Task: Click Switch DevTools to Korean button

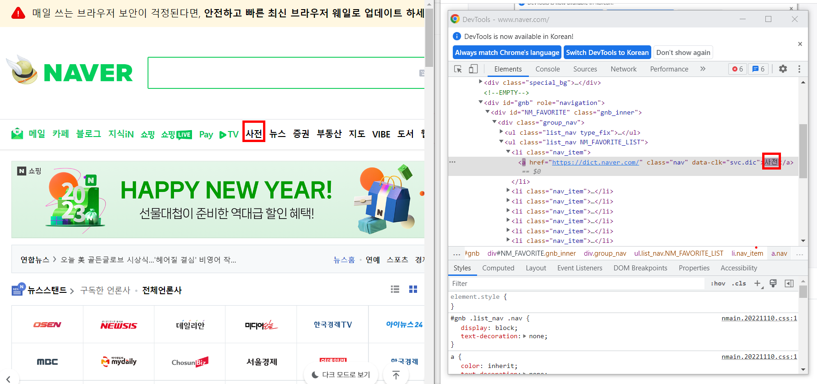Action: coord(607,53)
